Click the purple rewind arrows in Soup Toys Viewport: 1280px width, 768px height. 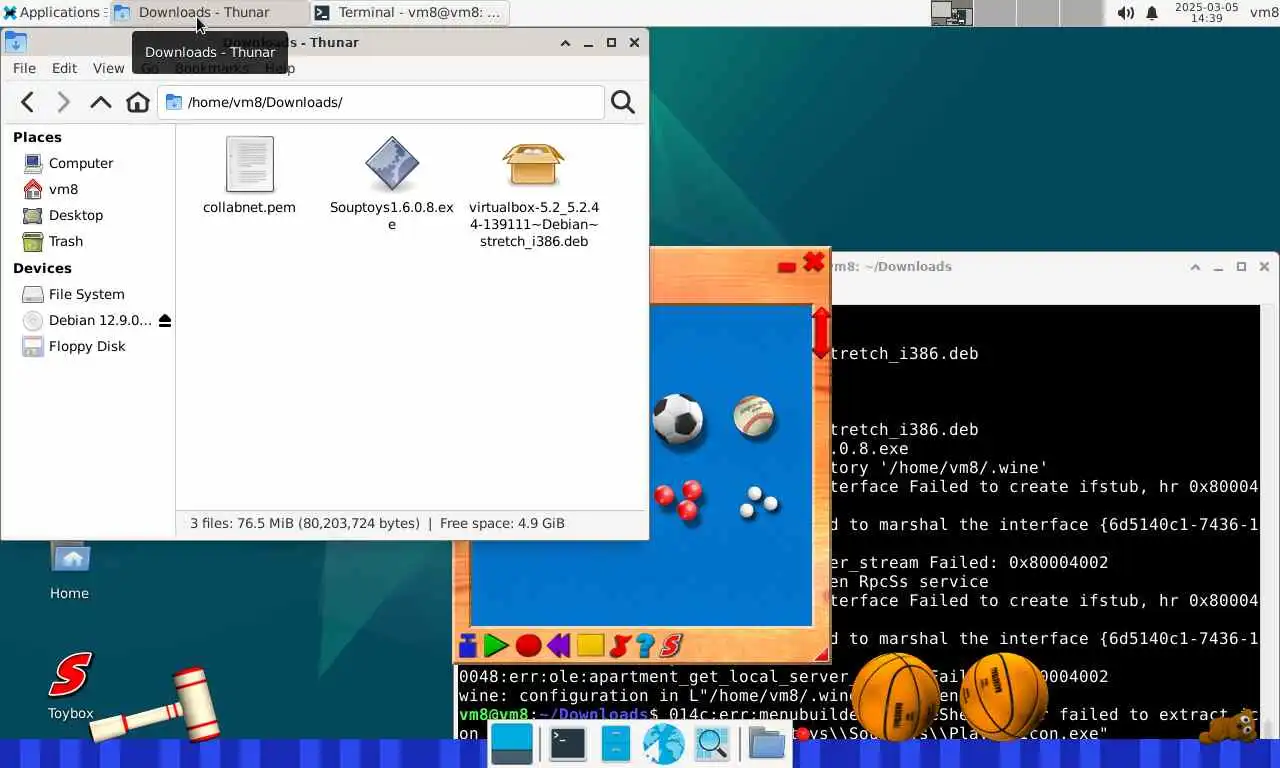[x=558, y=646]
